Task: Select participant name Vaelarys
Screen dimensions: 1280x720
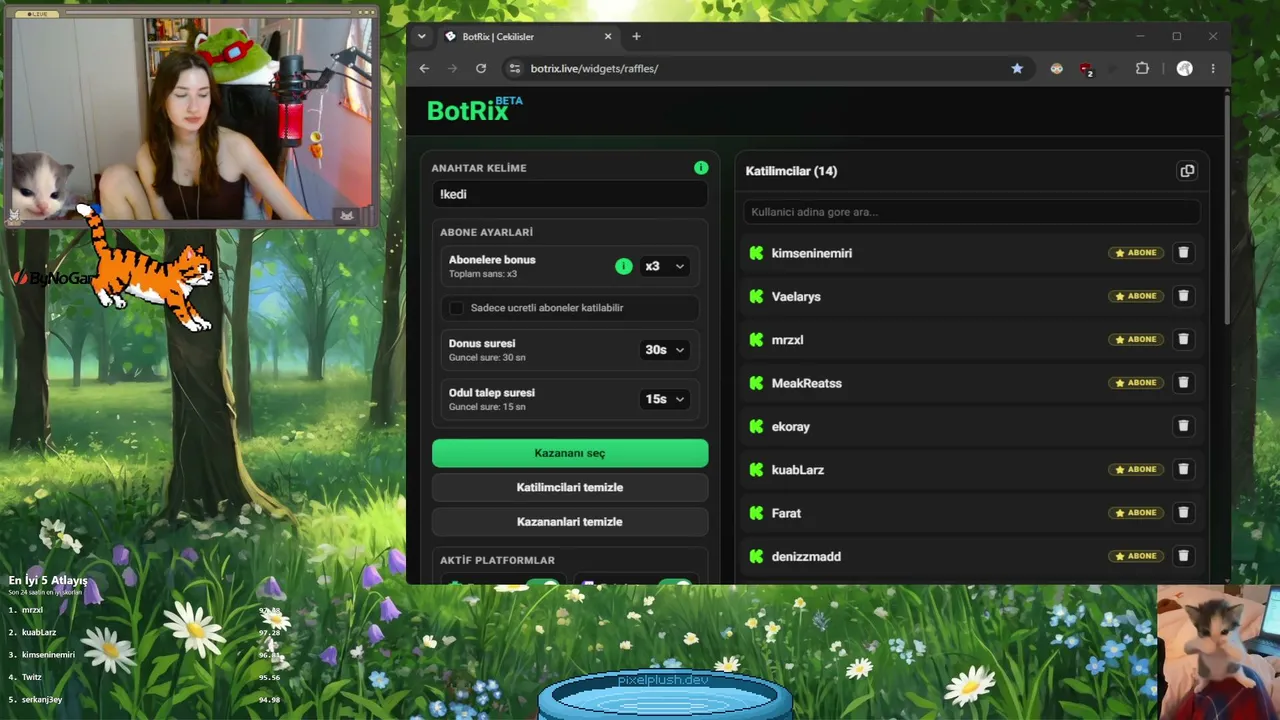Action: tap(796, 296)
